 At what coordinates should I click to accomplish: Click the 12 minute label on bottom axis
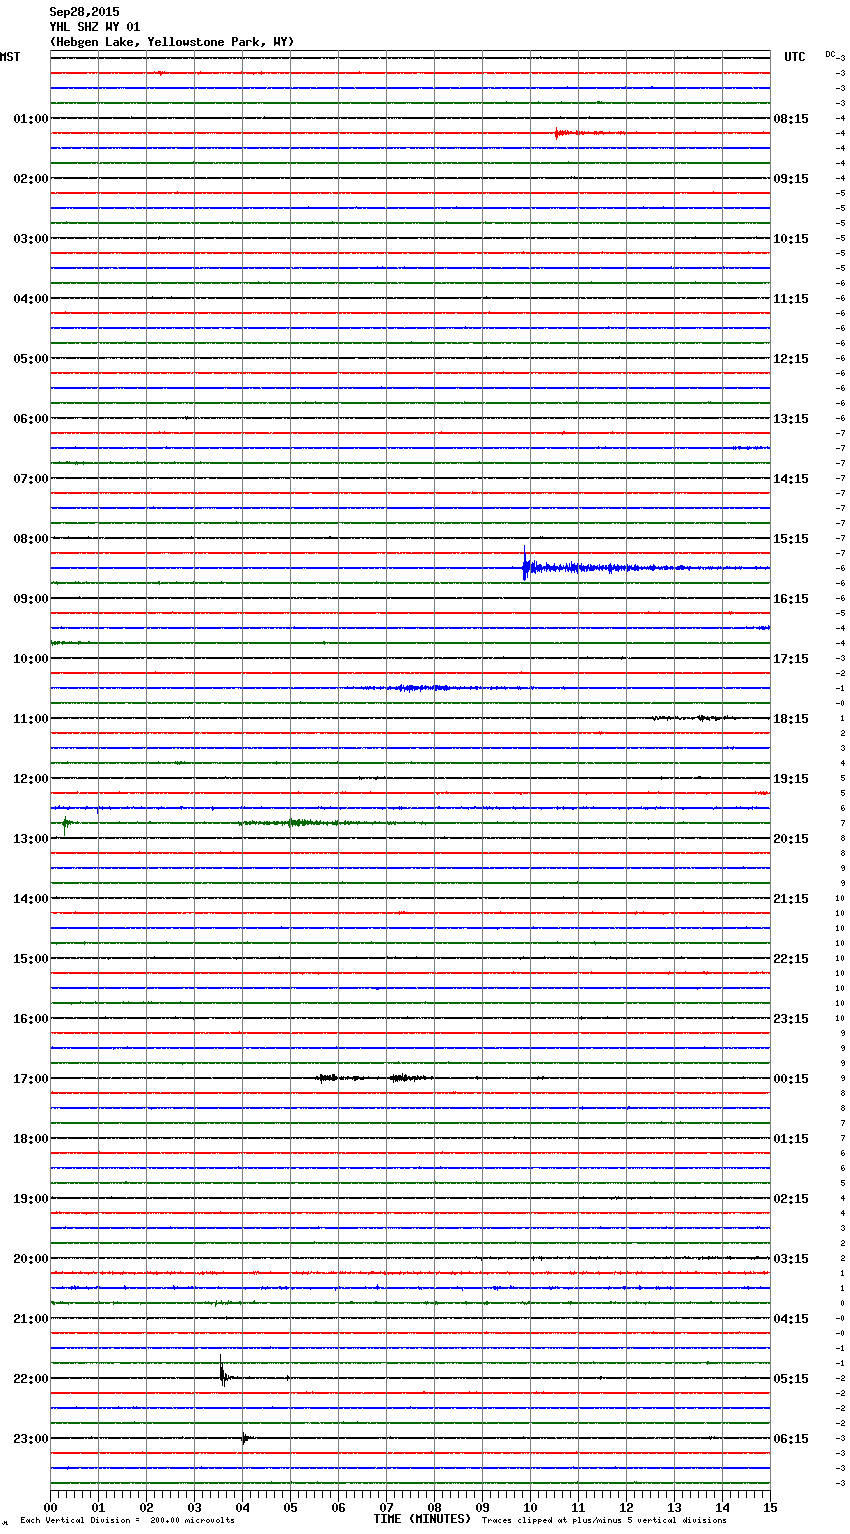(626, 1507)
